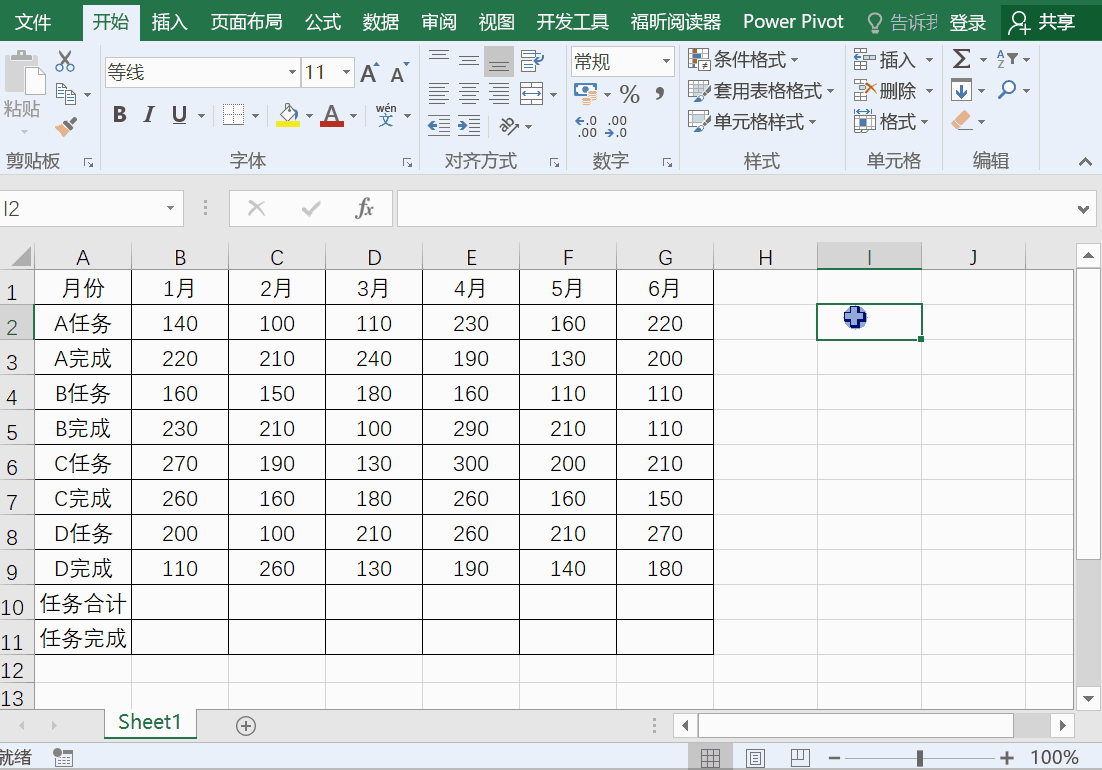1102x770 pixels.
Task: Toggle bottom vertical alignment
Action: 499,62
